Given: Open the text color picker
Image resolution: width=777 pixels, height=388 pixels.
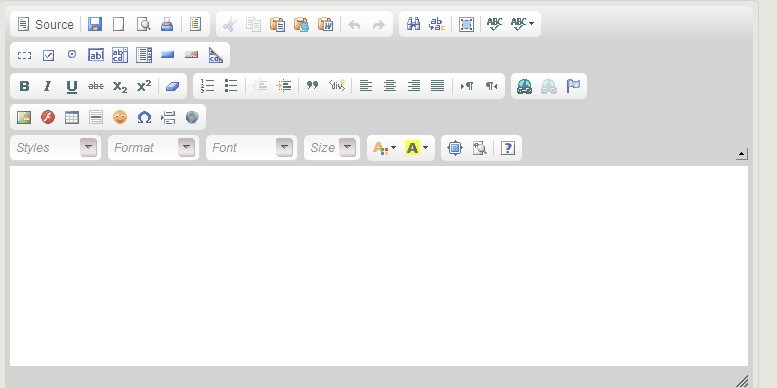Looking at the screenshot, I should 385,148.
